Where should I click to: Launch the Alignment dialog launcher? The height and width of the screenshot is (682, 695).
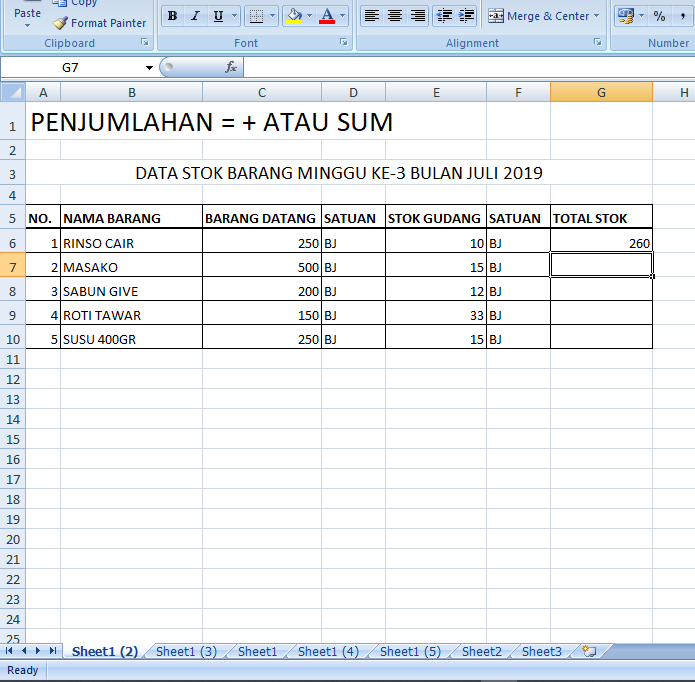click(x=597, y=42)
